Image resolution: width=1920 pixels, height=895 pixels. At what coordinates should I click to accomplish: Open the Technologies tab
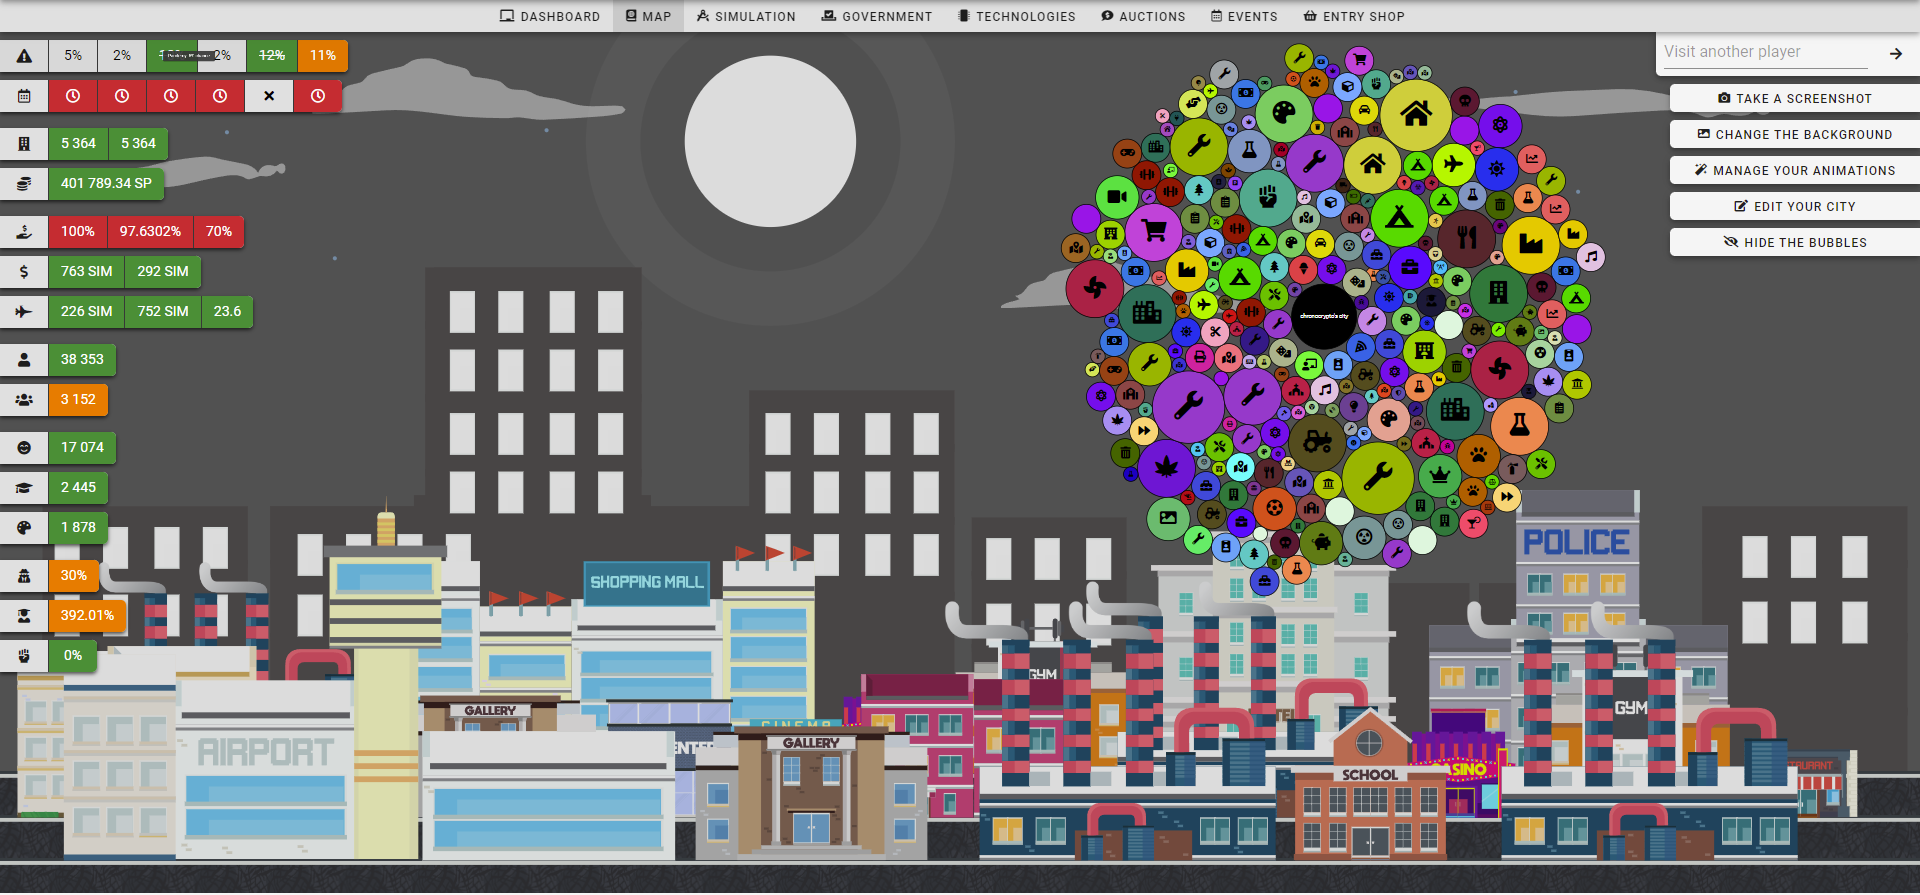1016,16
